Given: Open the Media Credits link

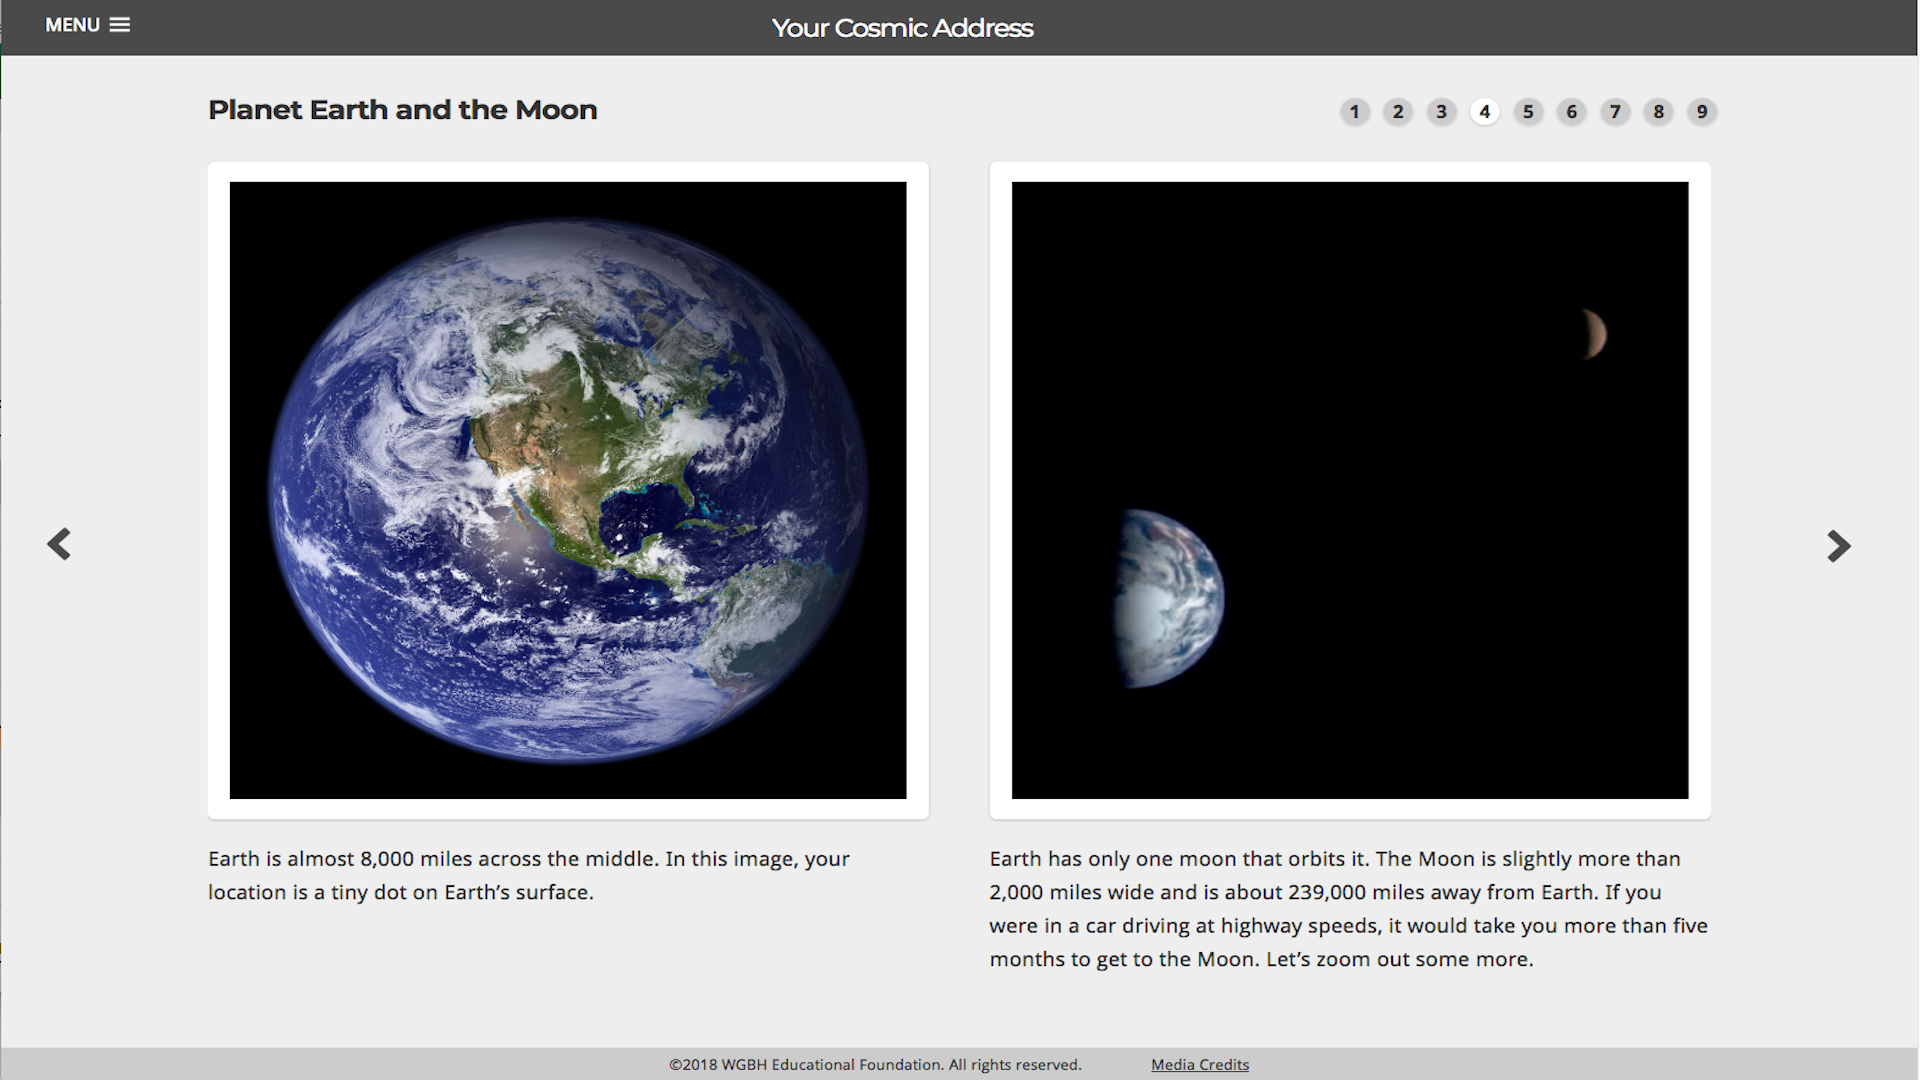Looking at the screenshot, I should [1199, 1064].
